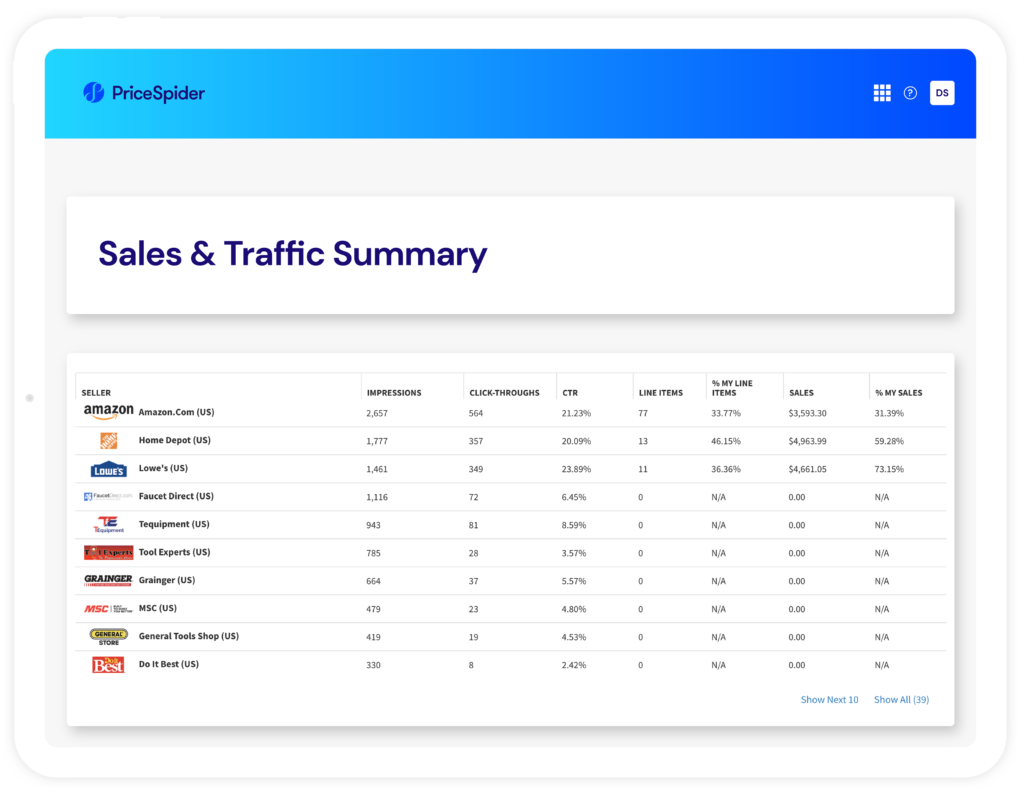Viewport: 1024px width, 800px height.
Task: Click Lowe's $4,661.05 sales value
Action: tap(807, 470)
